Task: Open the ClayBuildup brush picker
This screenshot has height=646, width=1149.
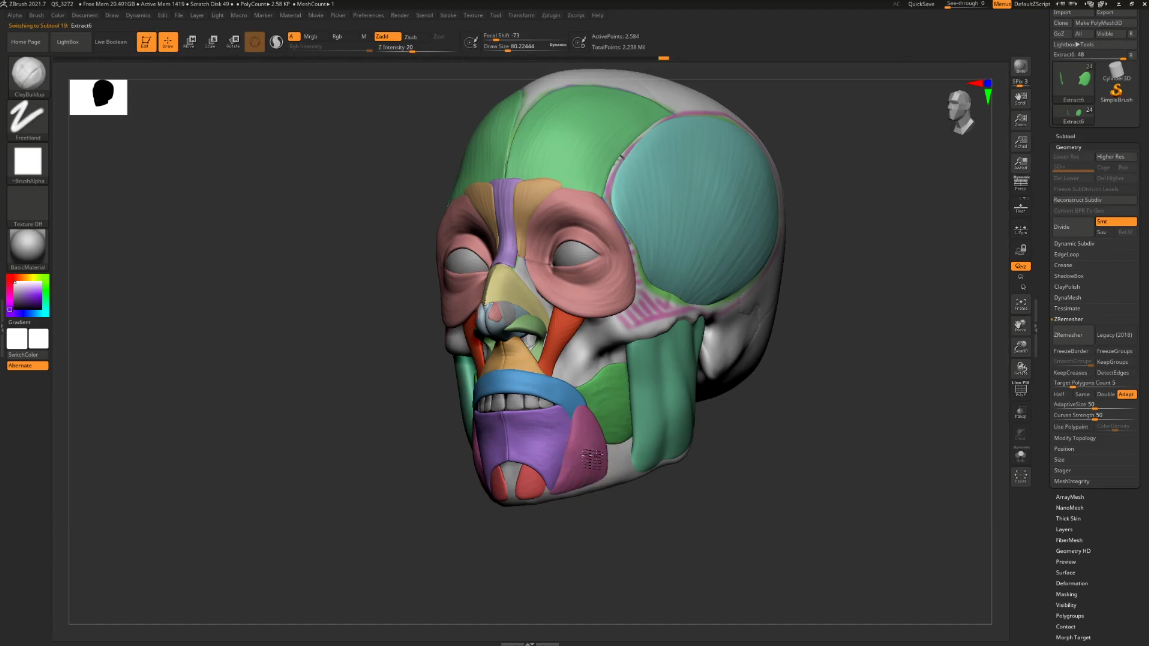Action: [x=28, y=77]
